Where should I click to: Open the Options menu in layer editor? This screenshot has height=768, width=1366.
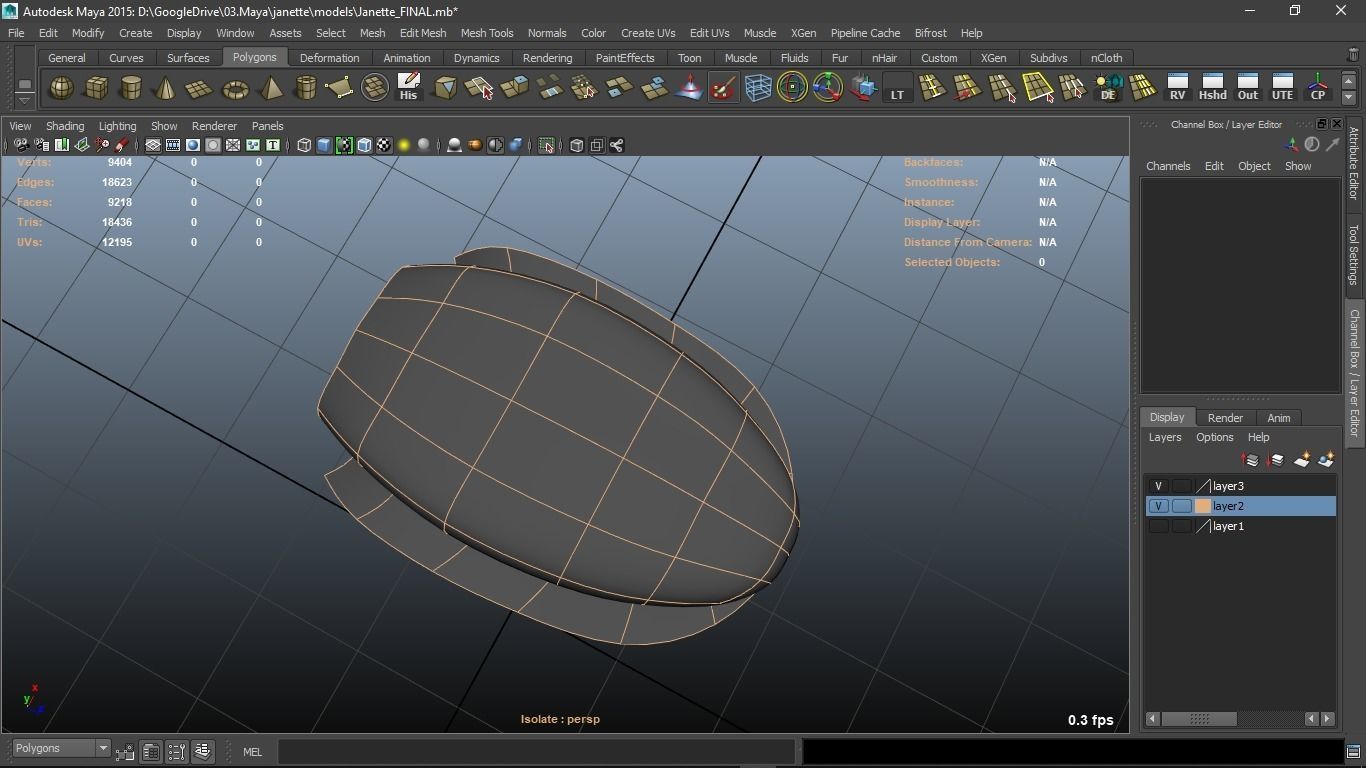point(1214,437)
